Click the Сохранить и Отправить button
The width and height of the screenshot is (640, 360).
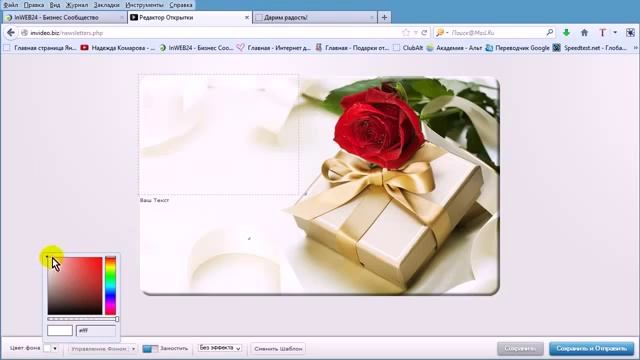[591, 349]
